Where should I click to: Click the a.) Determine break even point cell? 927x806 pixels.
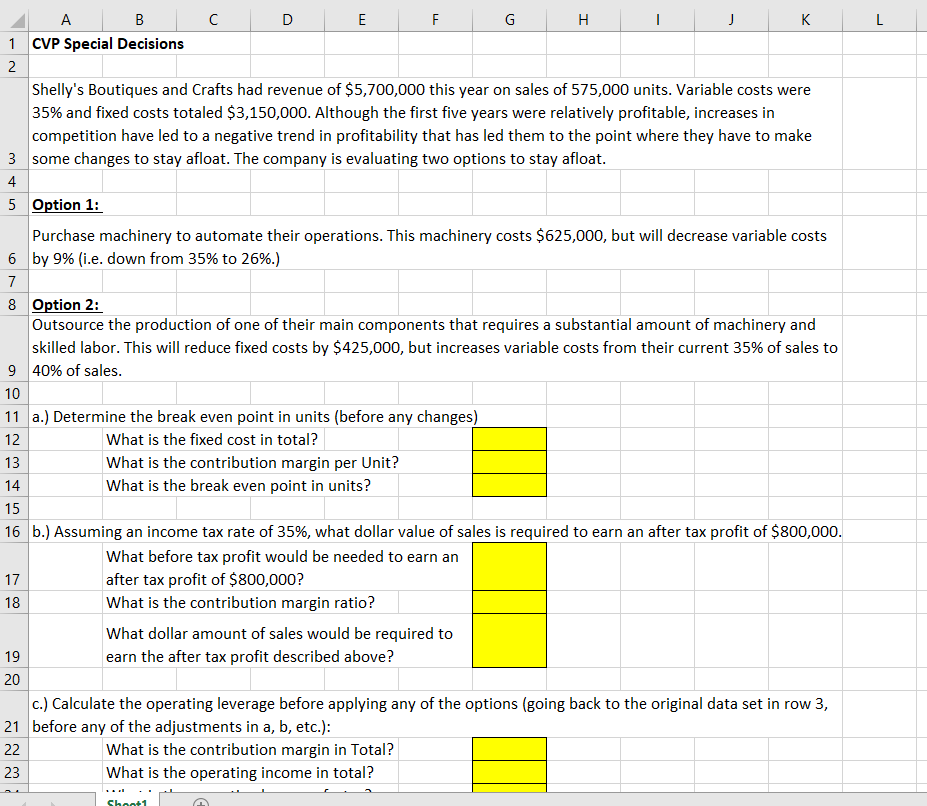(255, 417)
